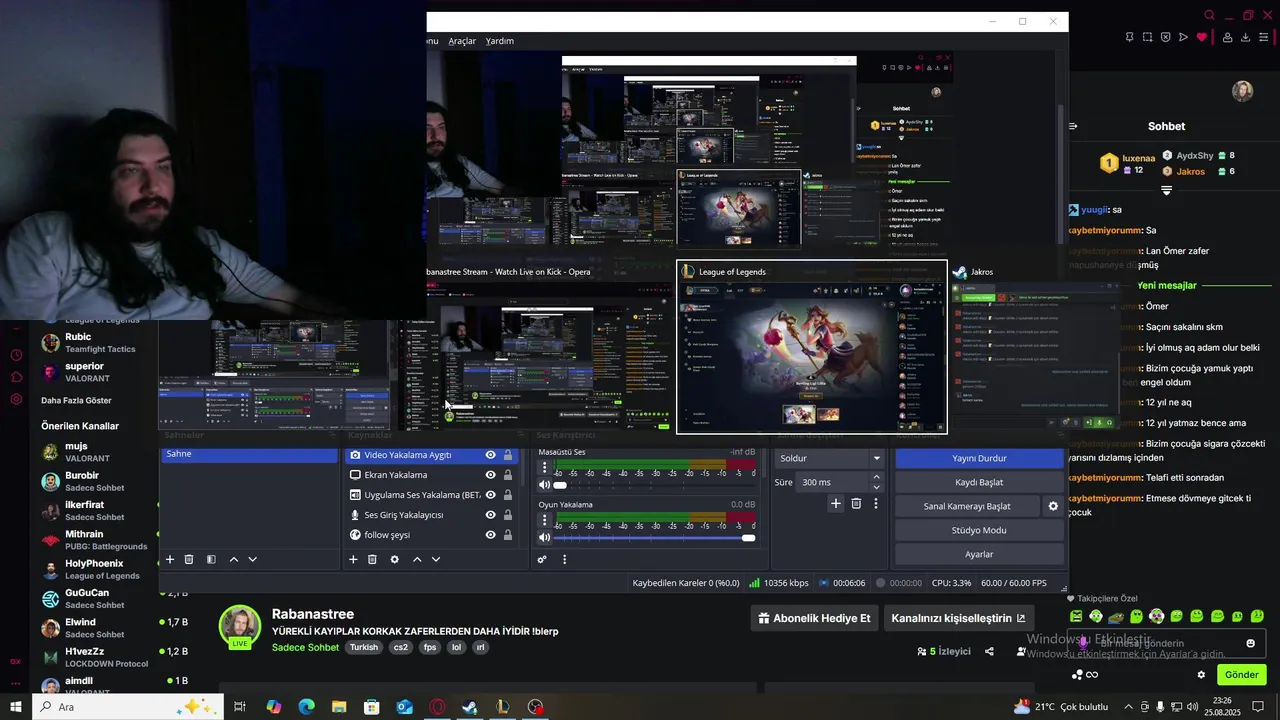The width and height of the screenshot is (1280, 720).
Task: Remove the selected source in OBS
Action: click(372, 560)
